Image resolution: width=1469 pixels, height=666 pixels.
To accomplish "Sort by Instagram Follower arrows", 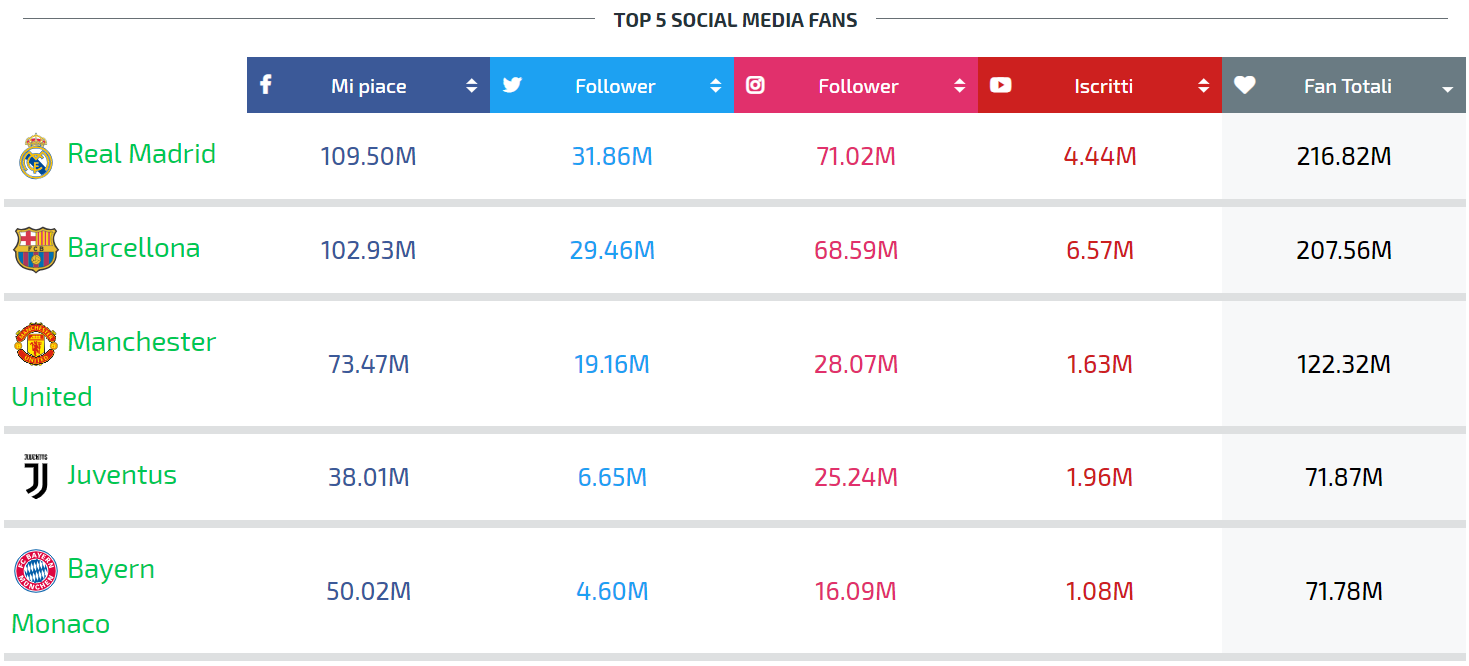I will pyautogui.click(x=959, y=86).
